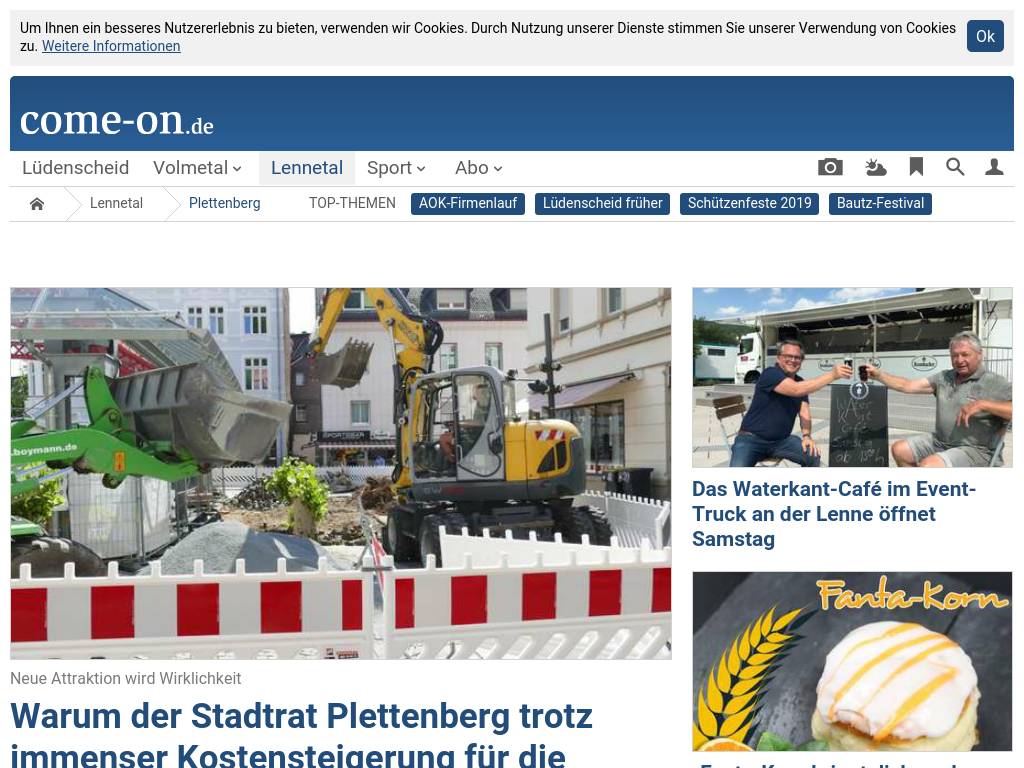The height and width of the screenshot is (768, 1024).
Task: Open the bookmarks icon
Action: pyautogui.click(x=916, y=167)
